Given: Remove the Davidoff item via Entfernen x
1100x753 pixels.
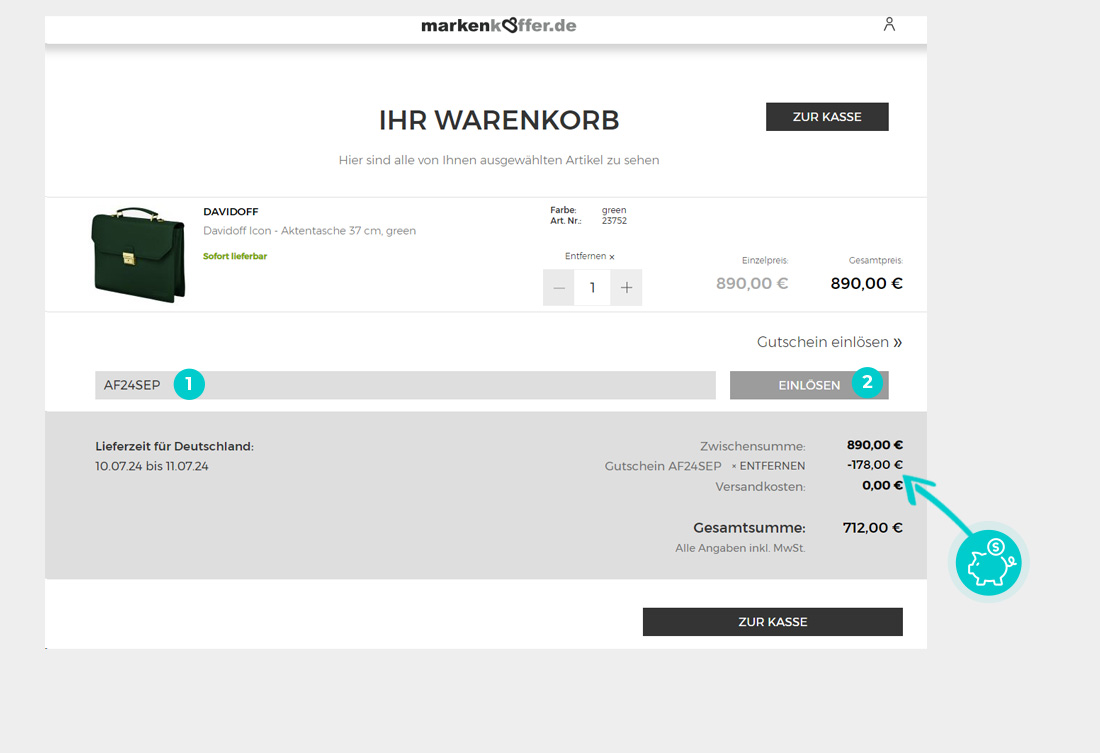Looking at the screenshot, I should tap(589, 256).
